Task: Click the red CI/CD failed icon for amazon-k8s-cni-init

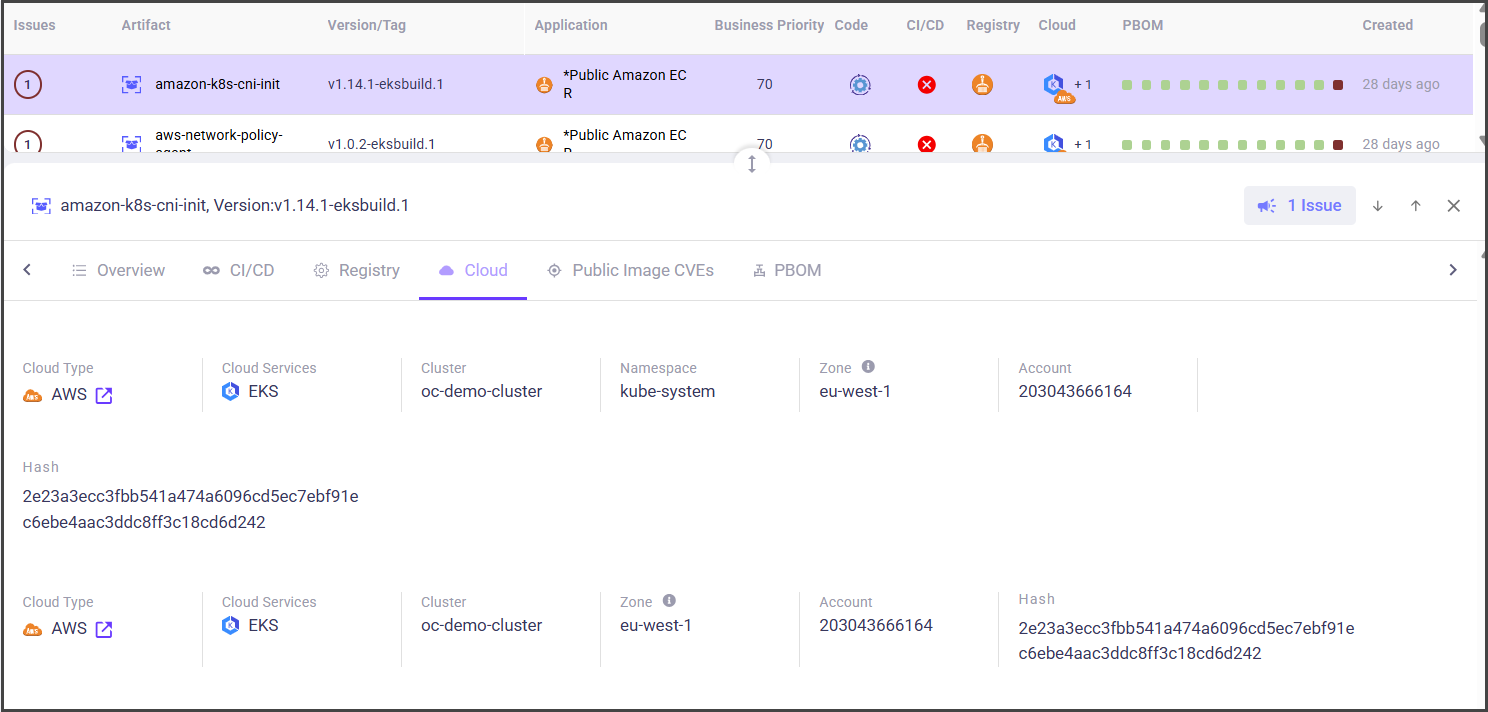Action: click(926, 85)
